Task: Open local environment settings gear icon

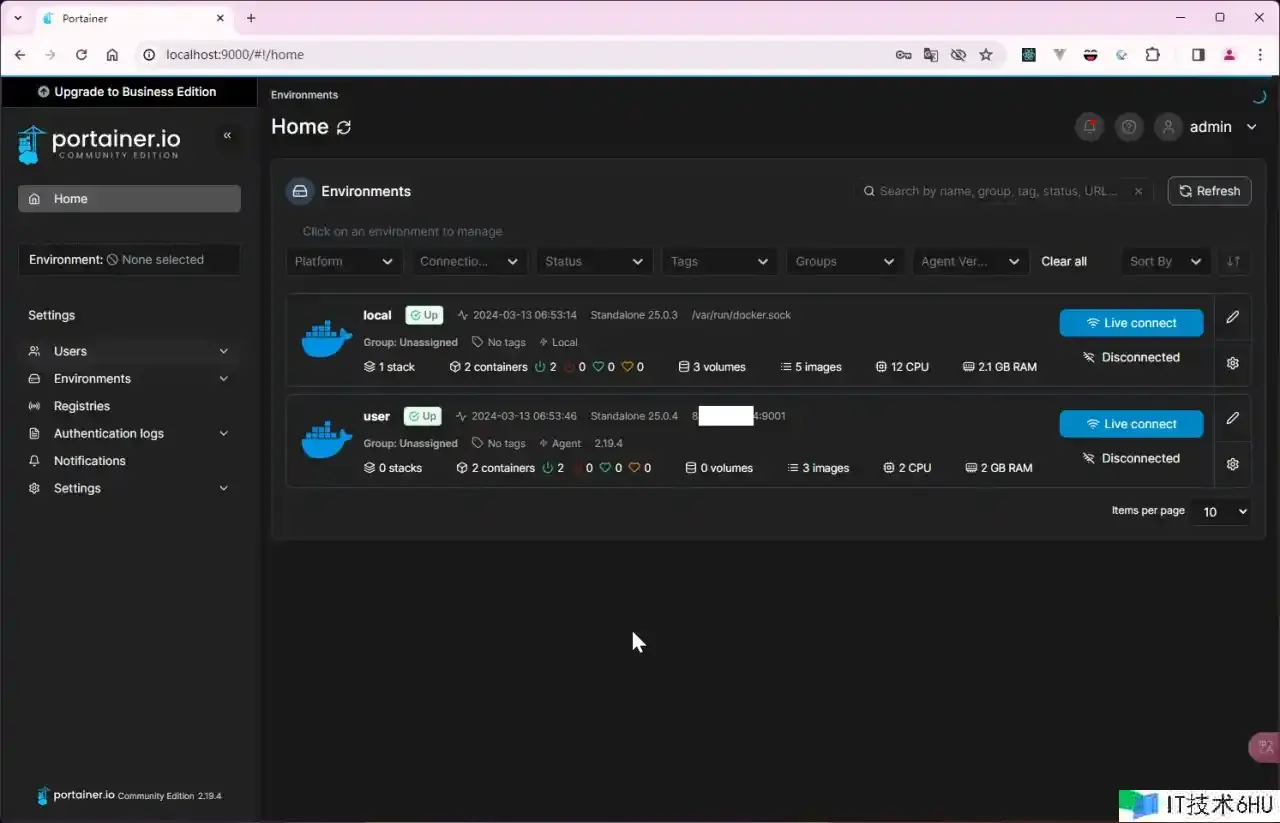Action: tap(1232, 363)
